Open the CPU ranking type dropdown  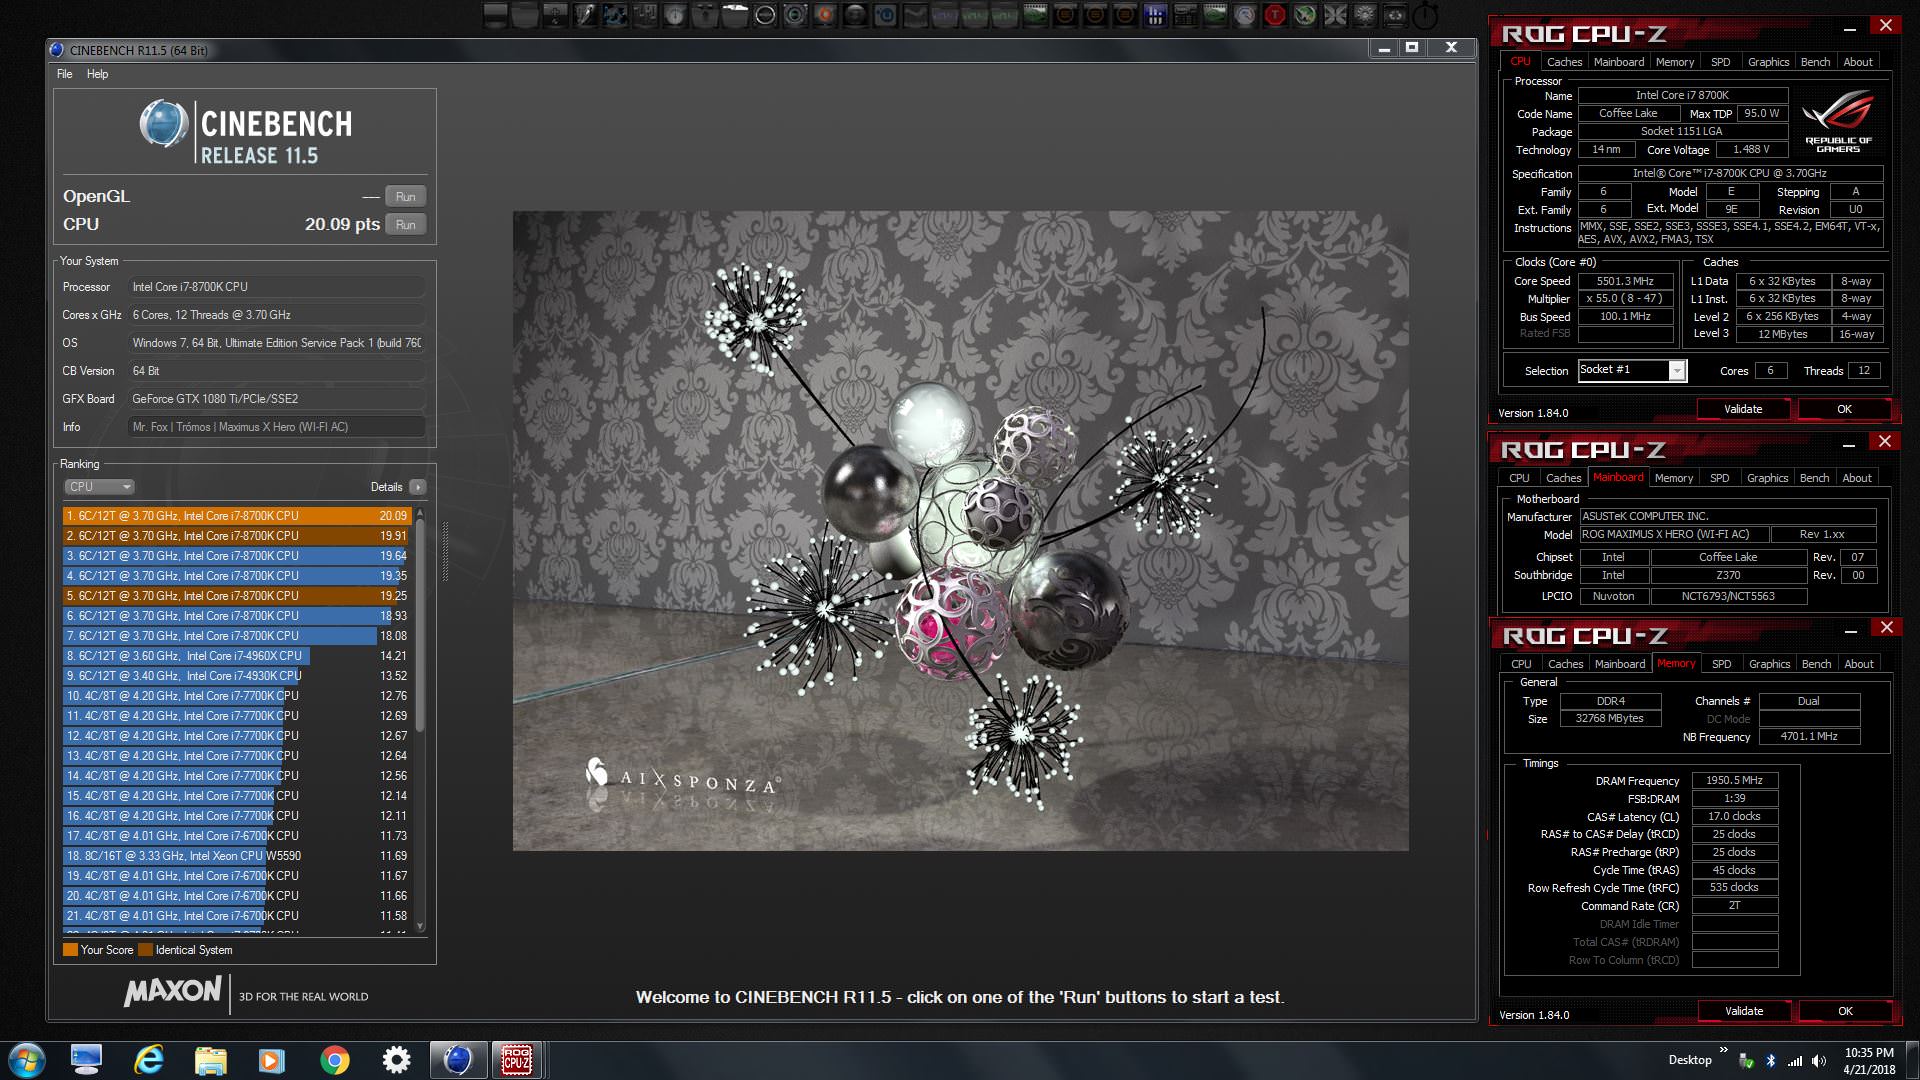(99, 487)
